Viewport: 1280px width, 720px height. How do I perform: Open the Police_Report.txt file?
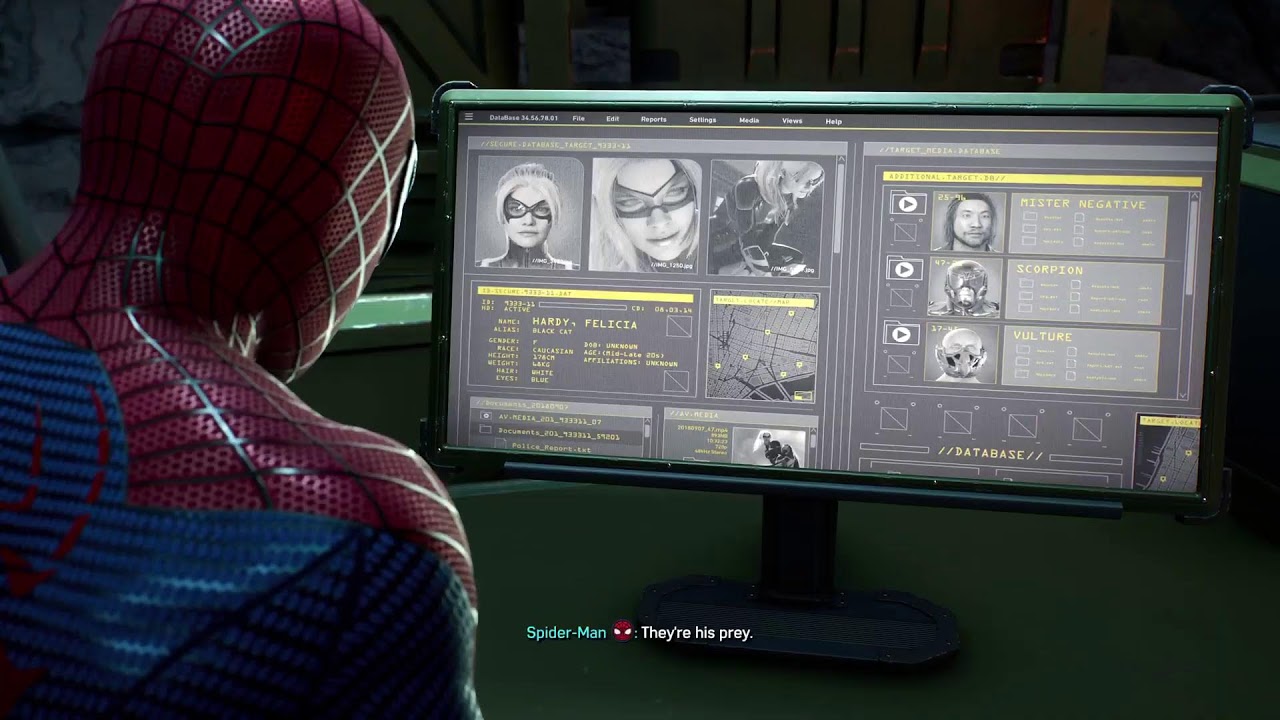552,448
